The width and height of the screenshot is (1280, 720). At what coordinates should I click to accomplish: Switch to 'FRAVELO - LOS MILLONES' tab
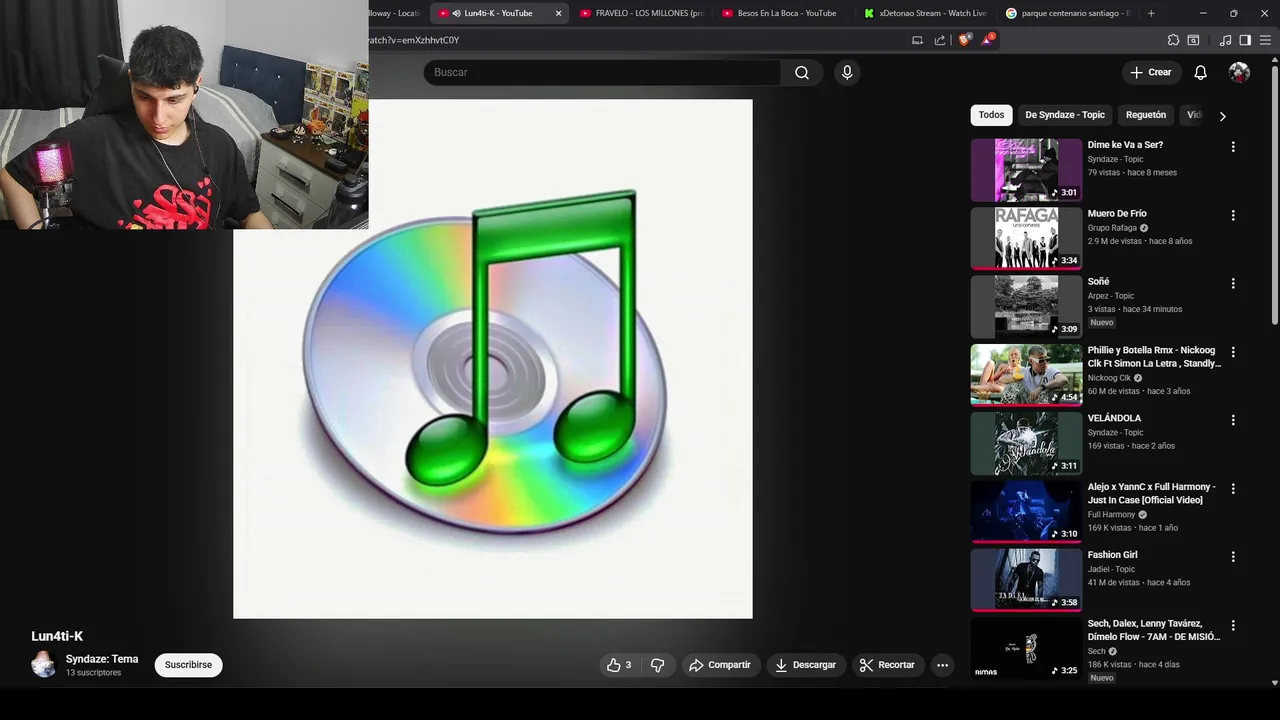(x=642, y=13)
